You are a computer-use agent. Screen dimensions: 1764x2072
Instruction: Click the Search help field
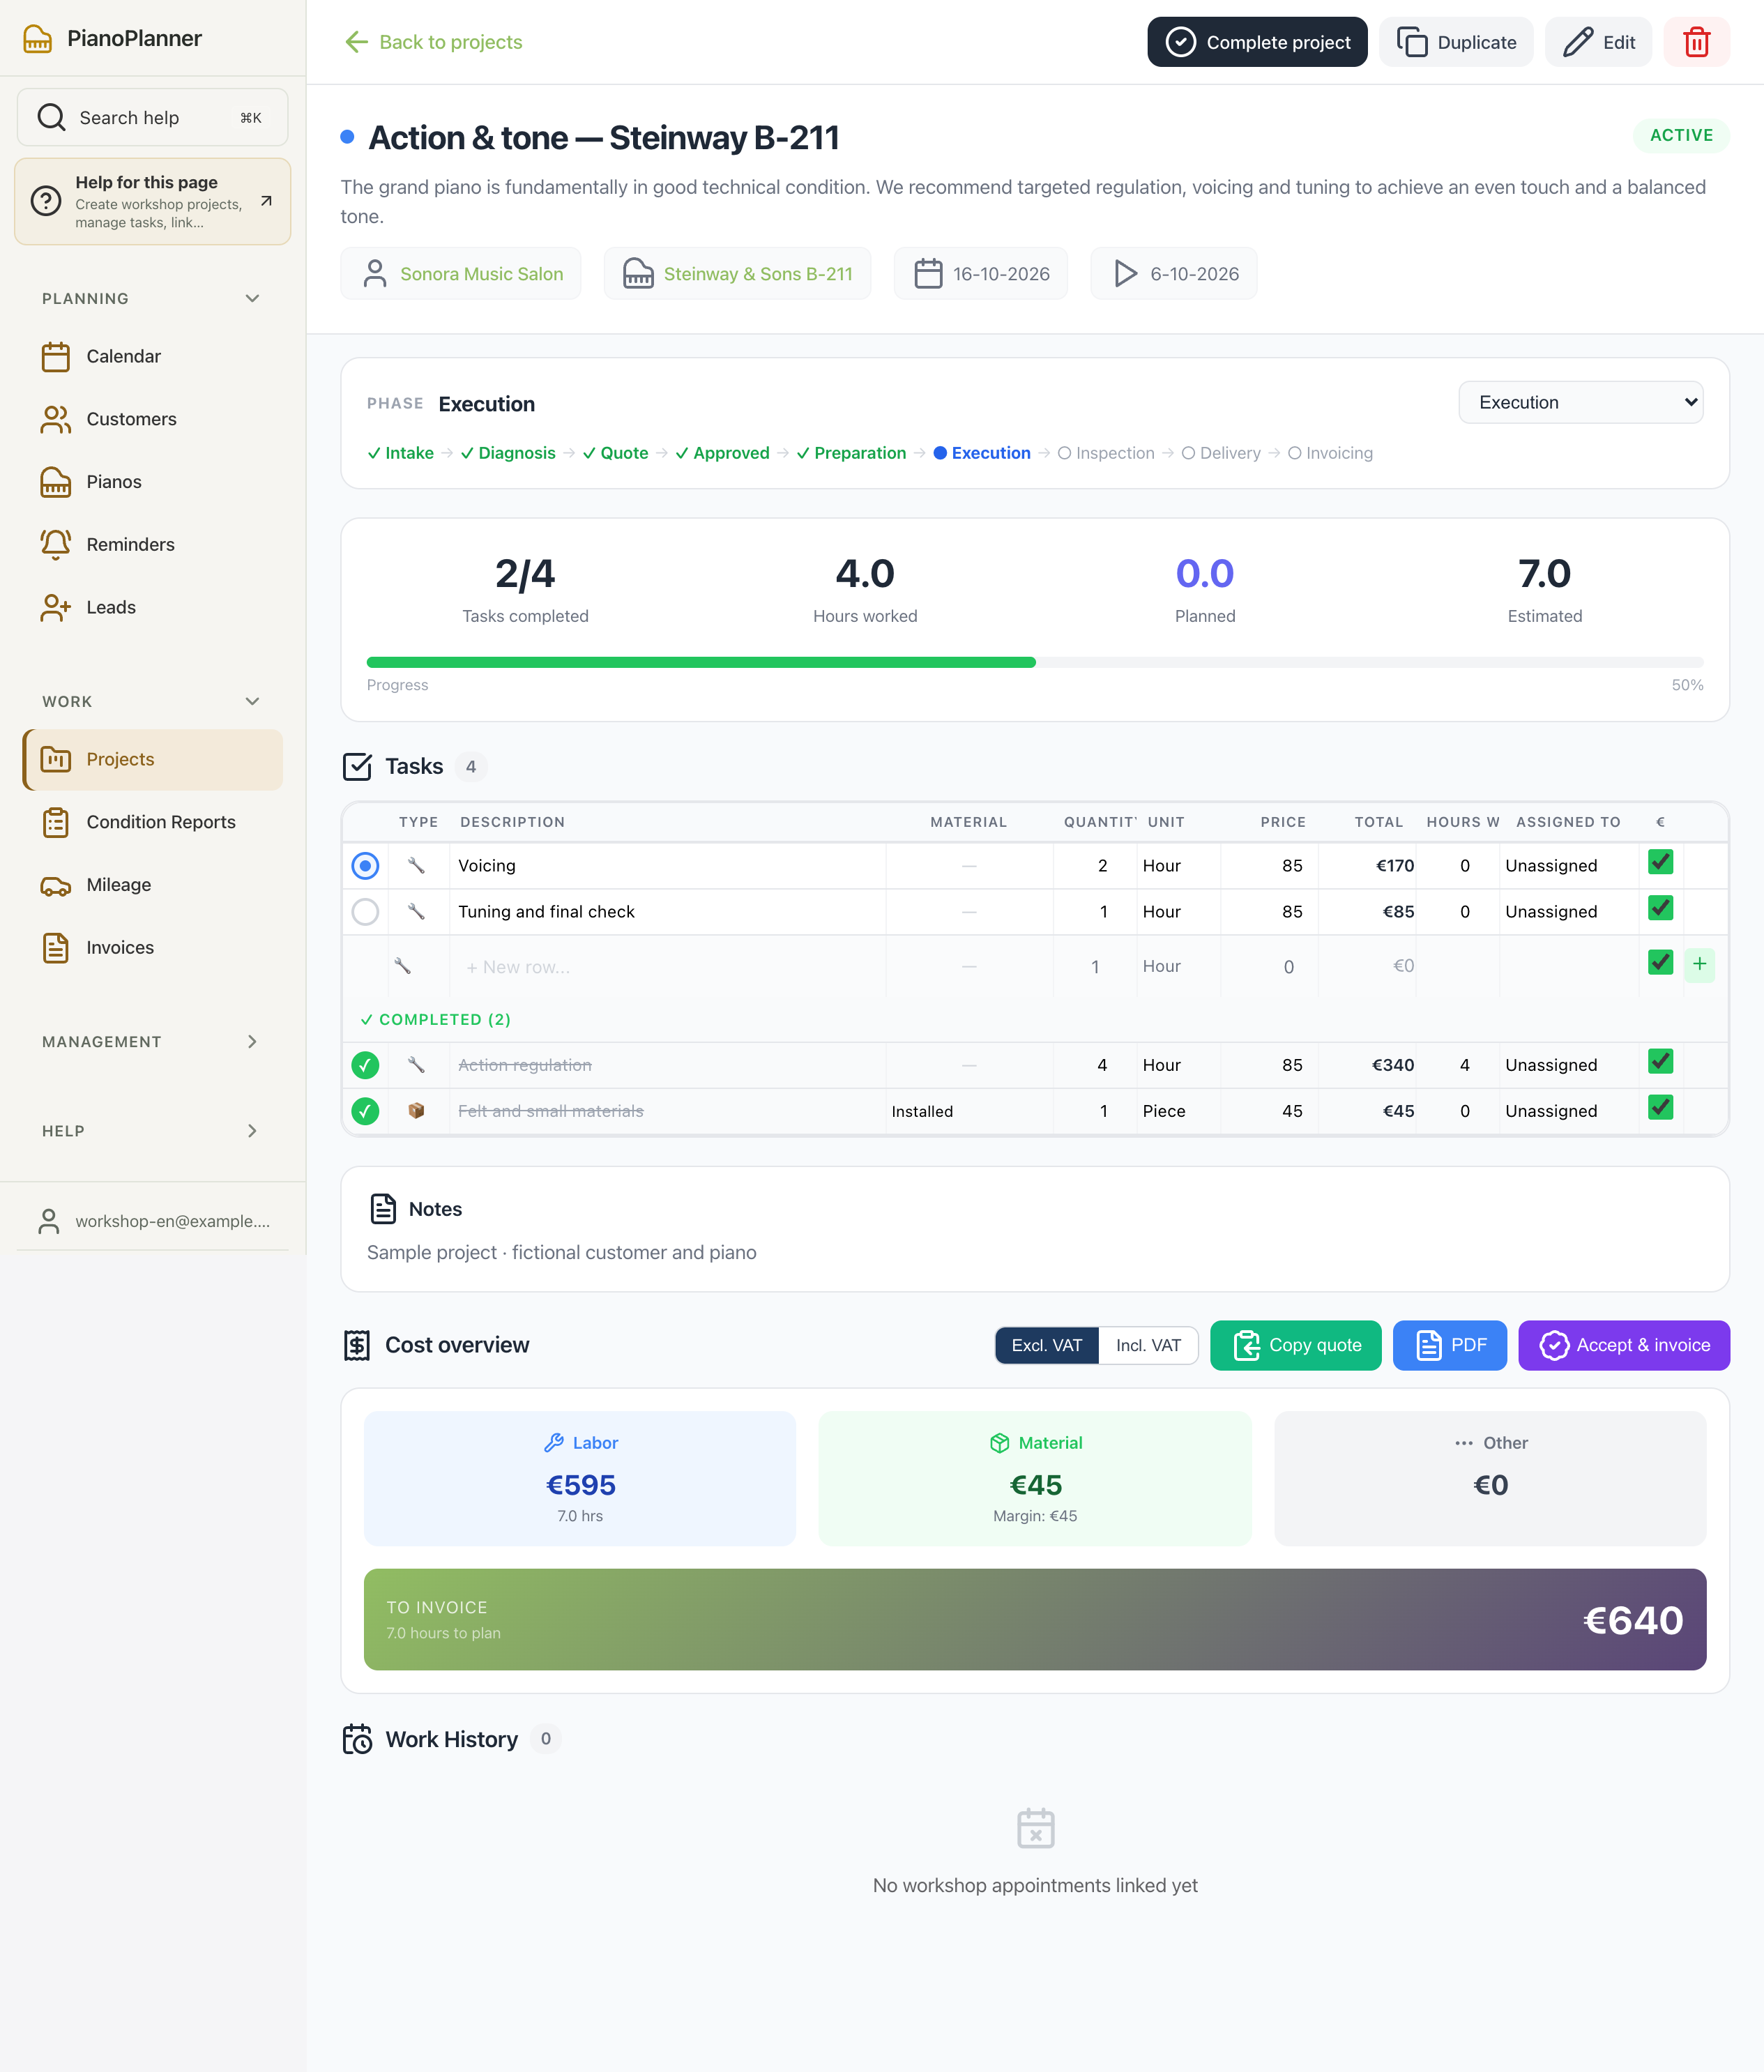pyautogui.click(x=152, y=118)
